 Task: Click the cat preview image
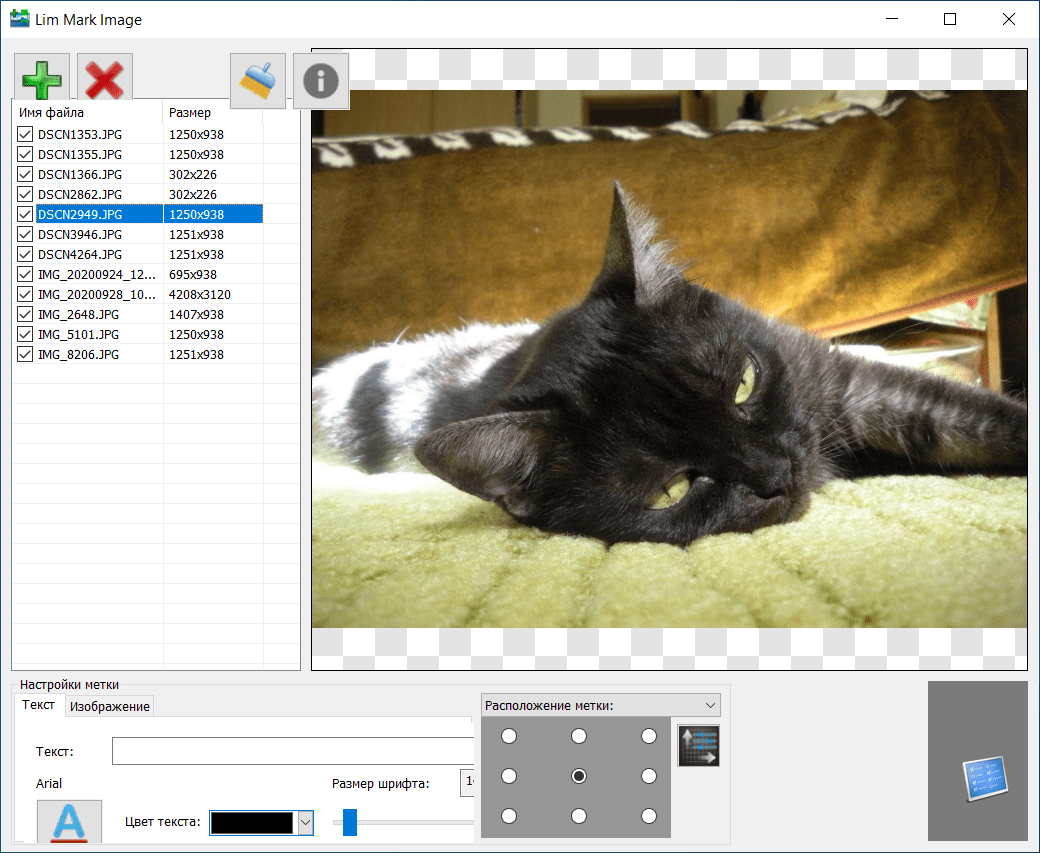(x=669, y=359)
